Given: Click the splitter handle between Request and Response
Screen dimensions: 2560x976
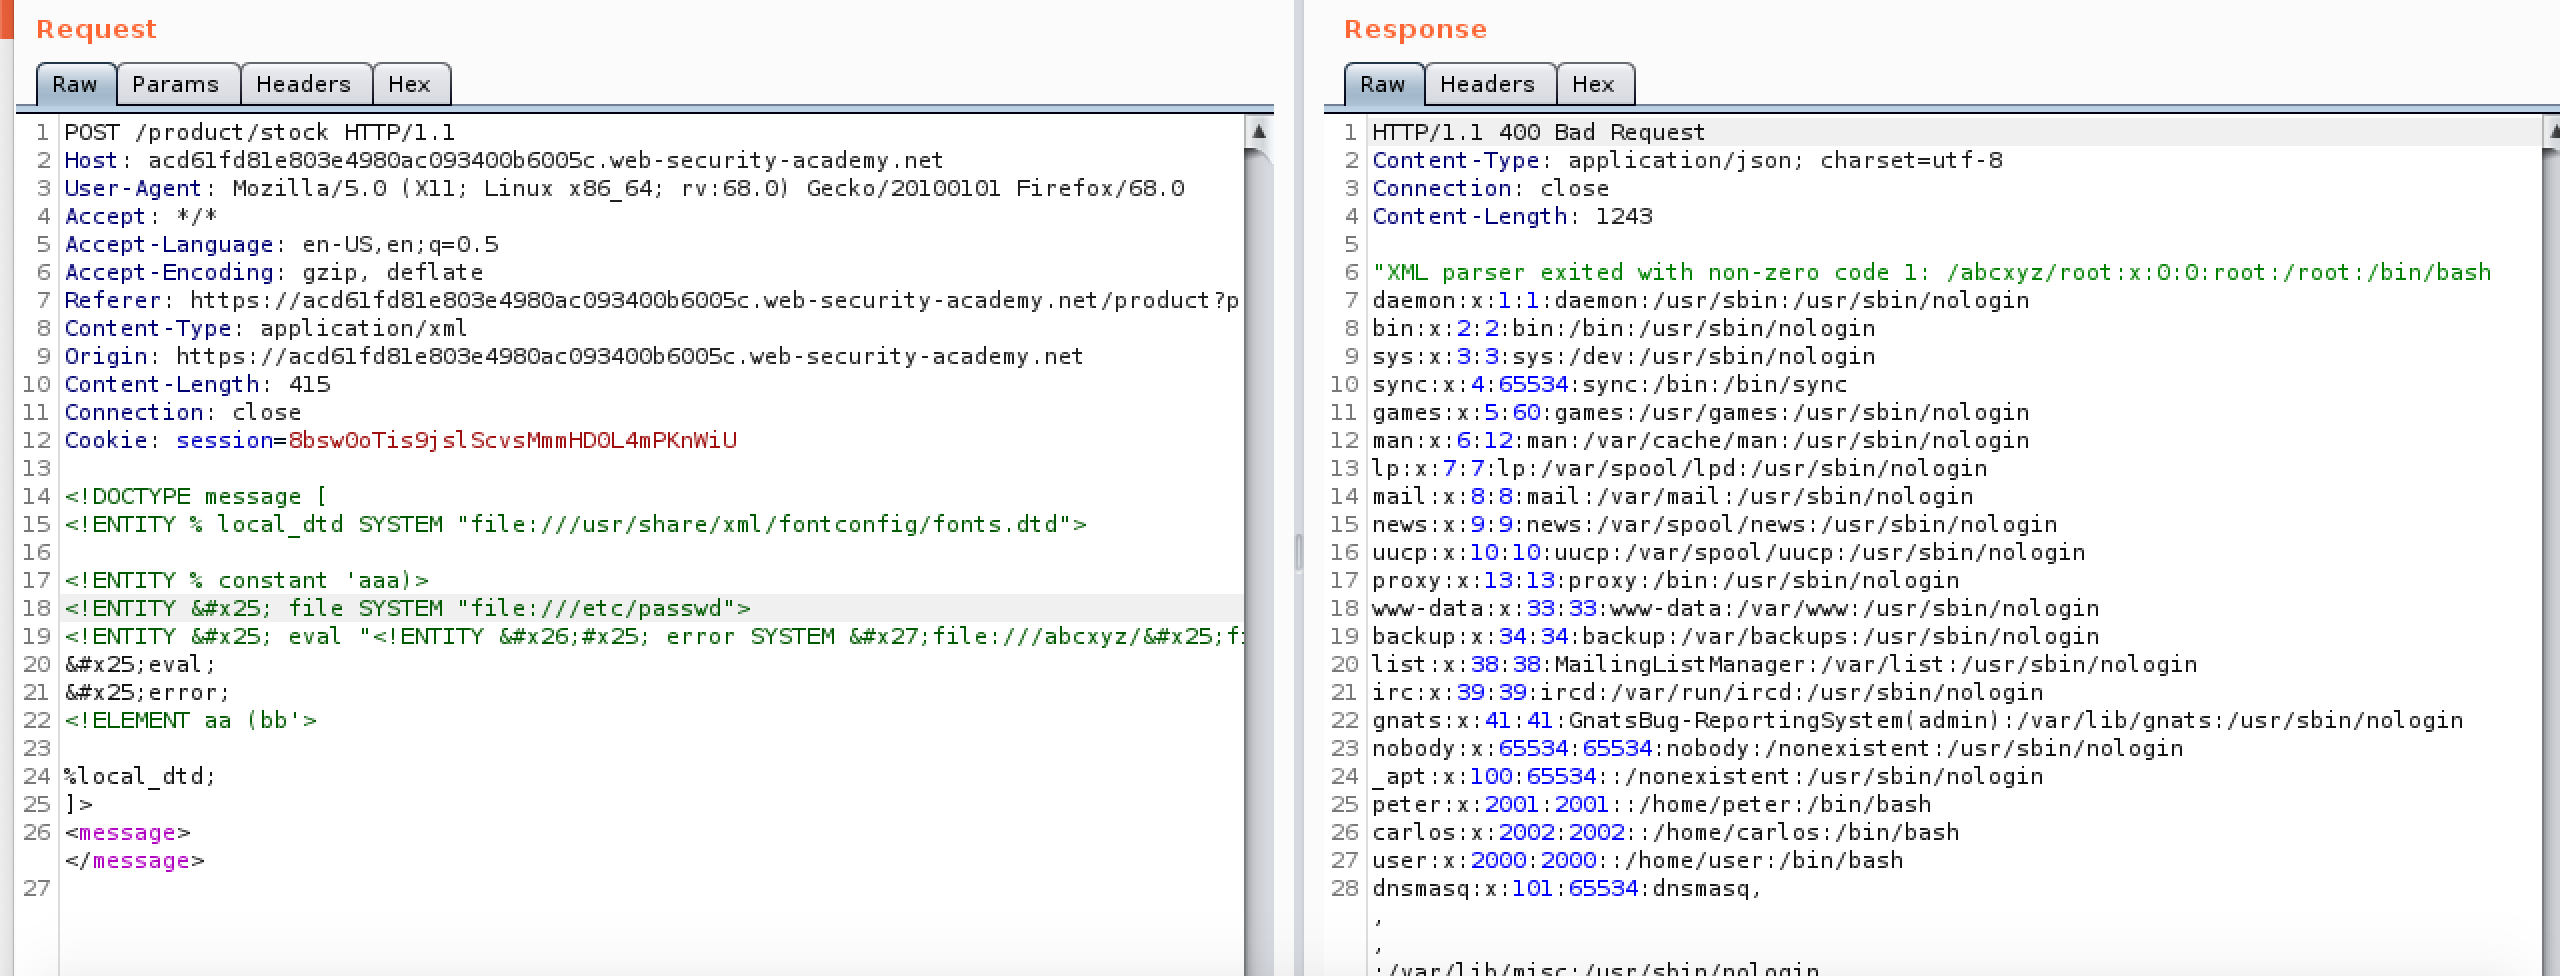Looking at the screenshot, I should point(1298,551).
